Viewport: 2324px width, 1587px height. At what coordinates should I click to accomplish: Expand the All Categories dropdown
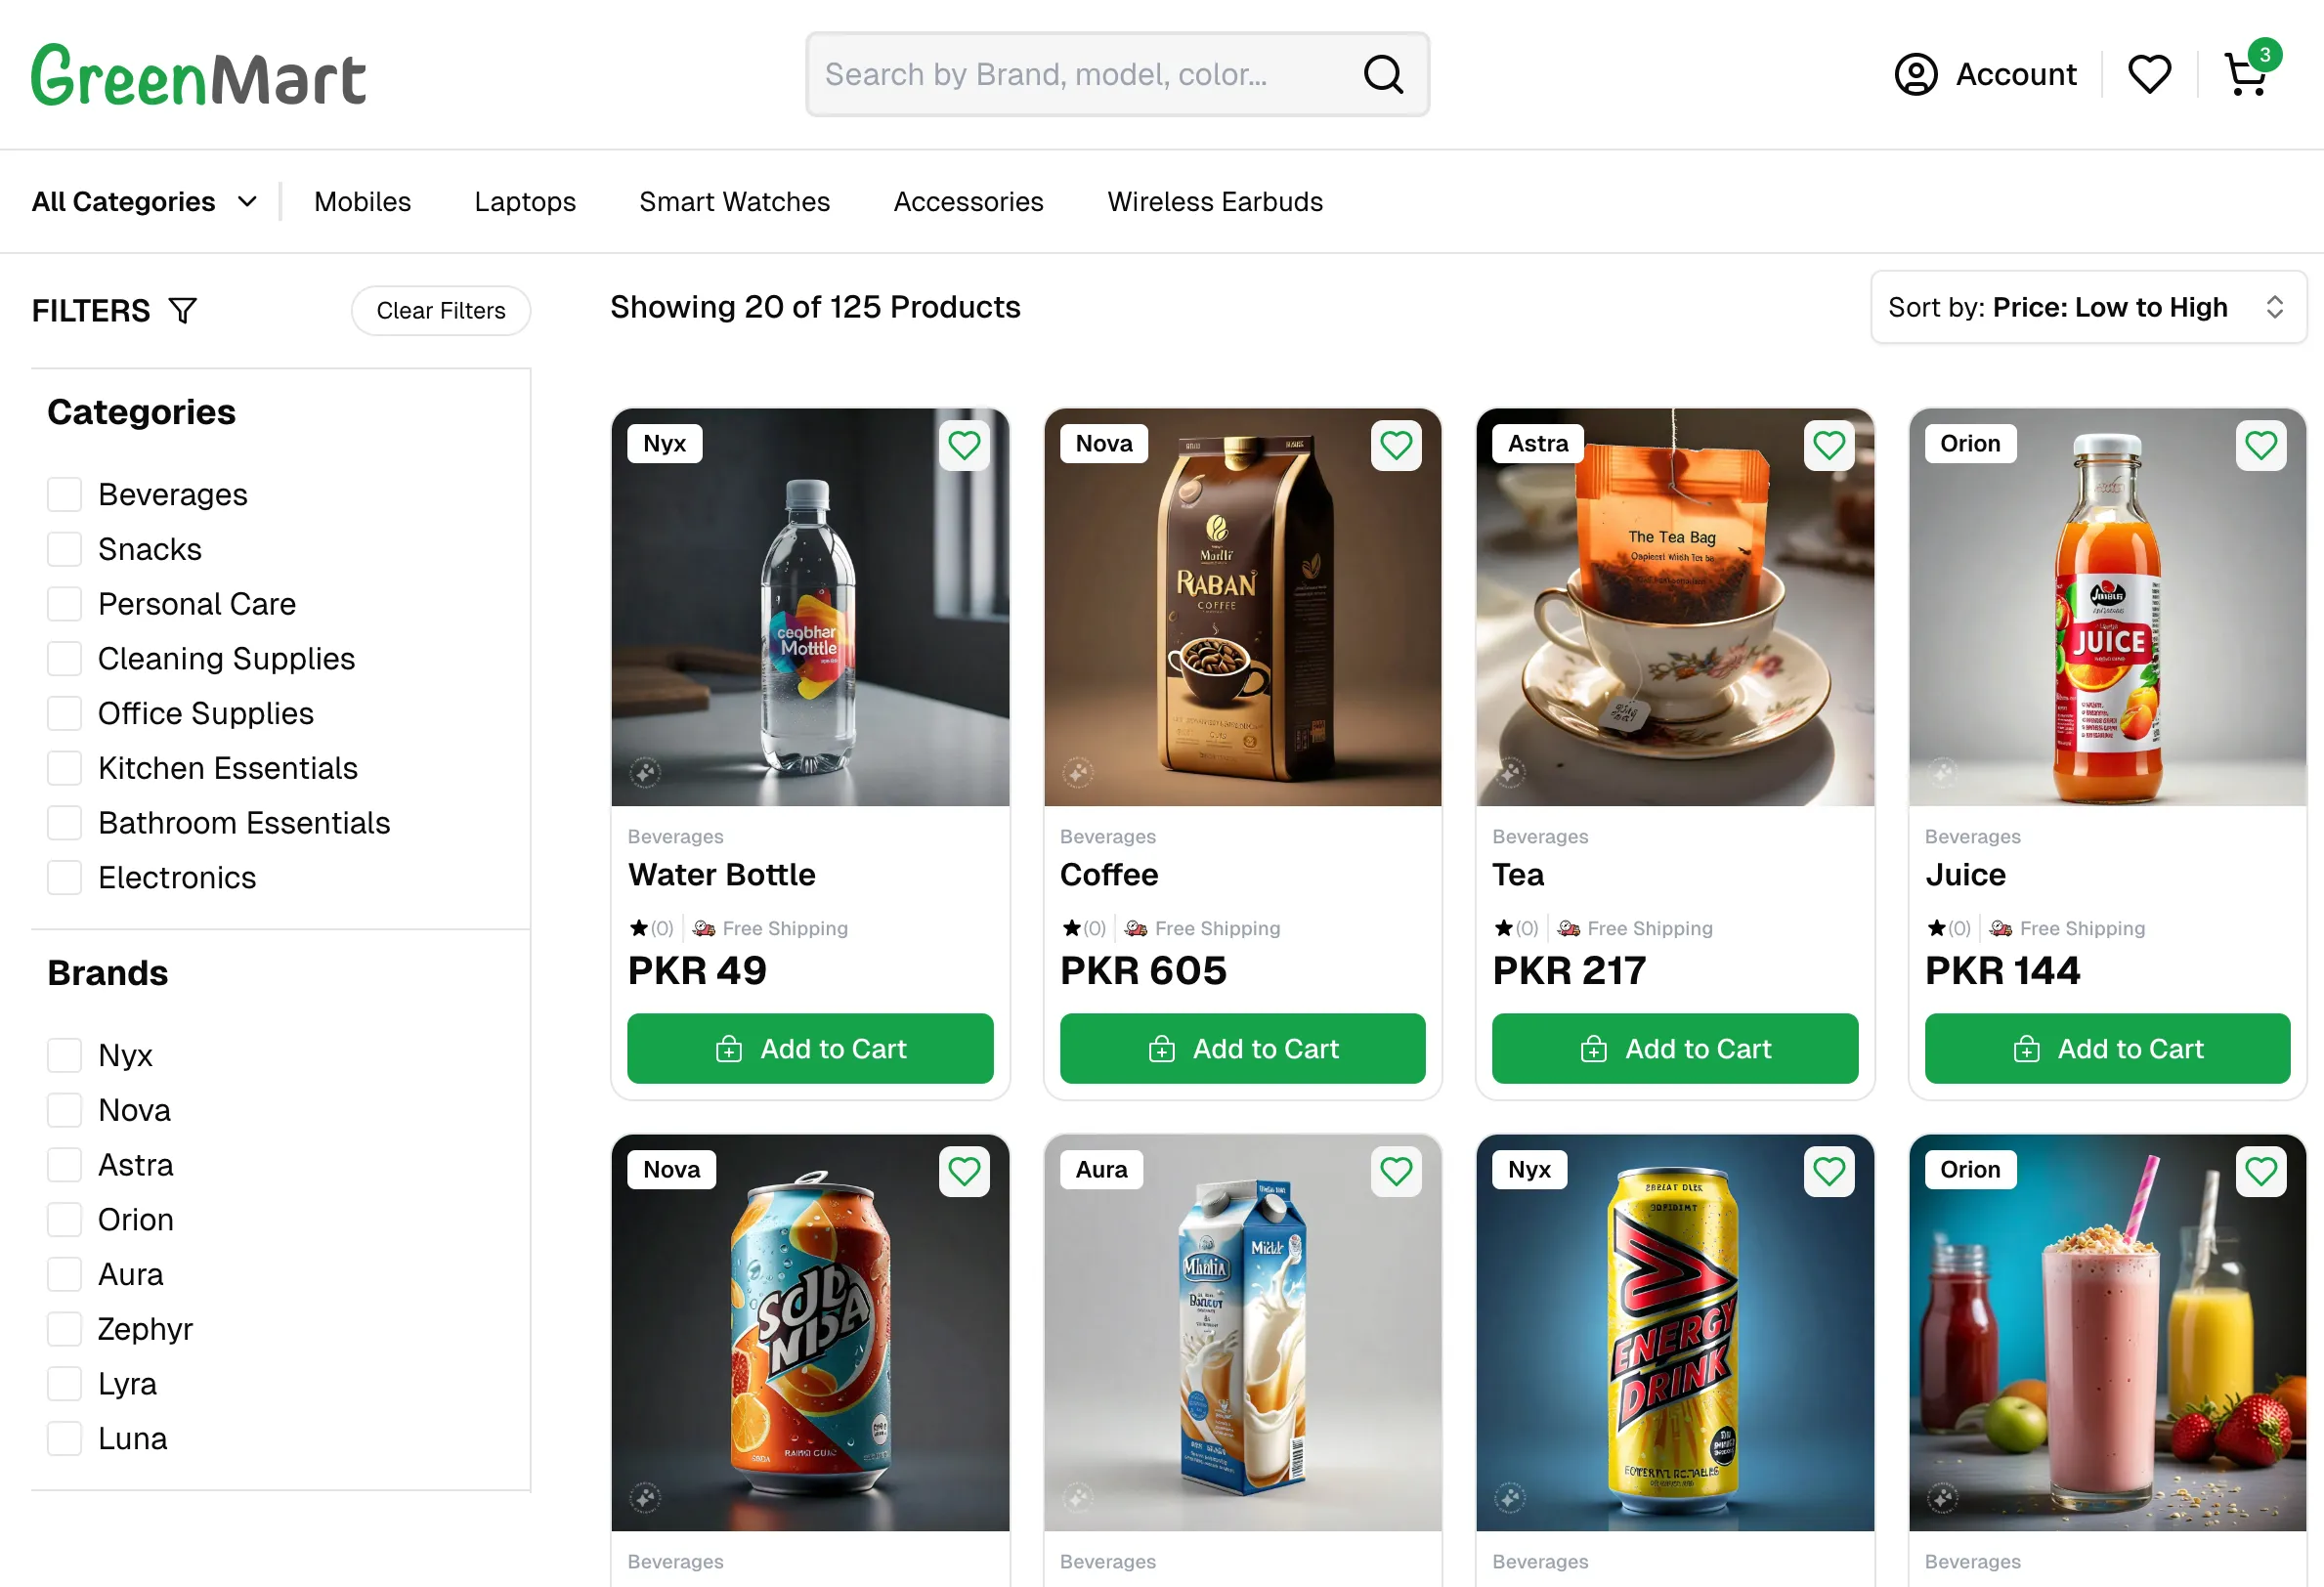(144, 202)
